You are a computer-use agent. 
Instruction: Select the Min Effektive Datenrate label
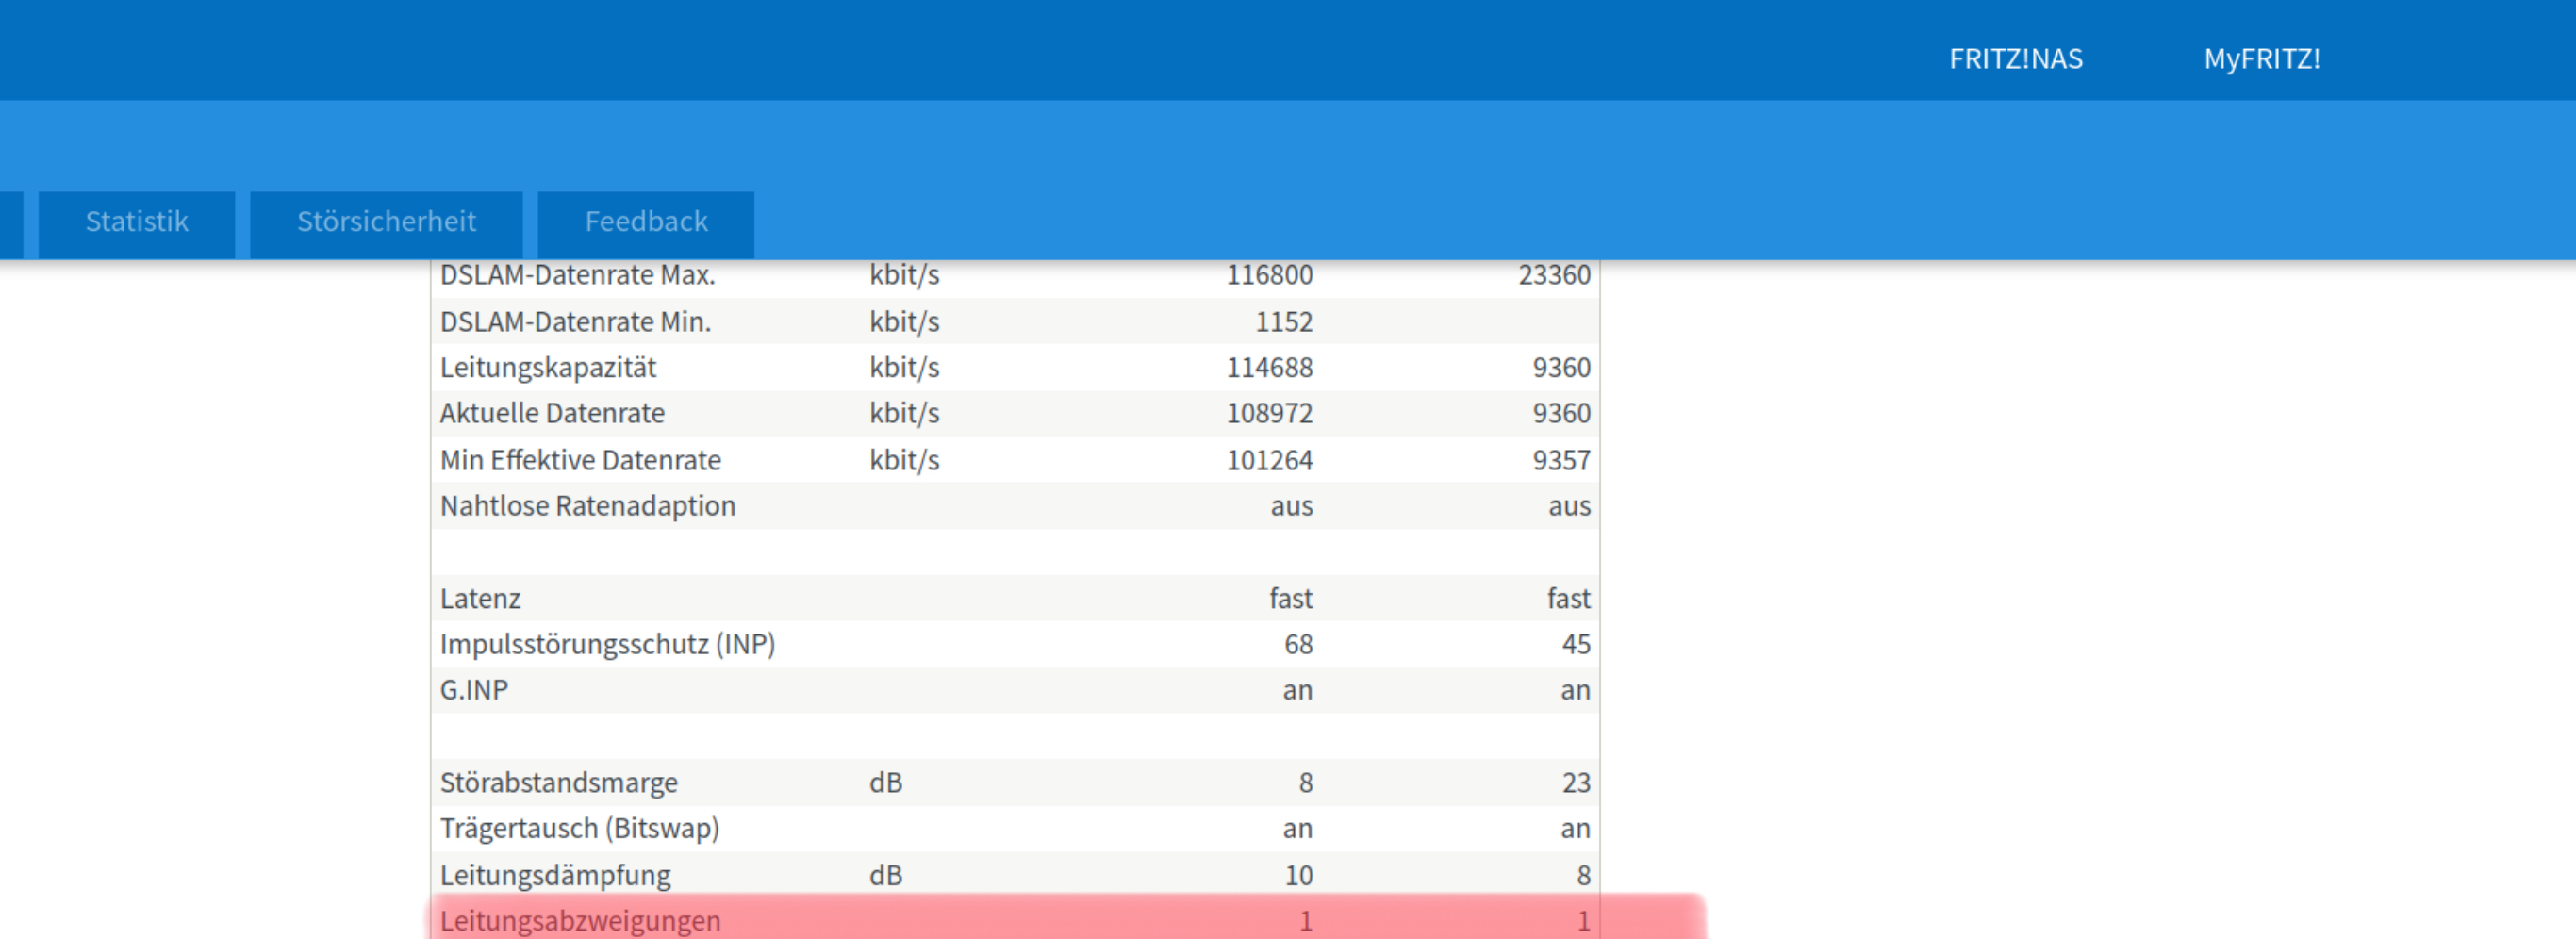pos(580,460)
